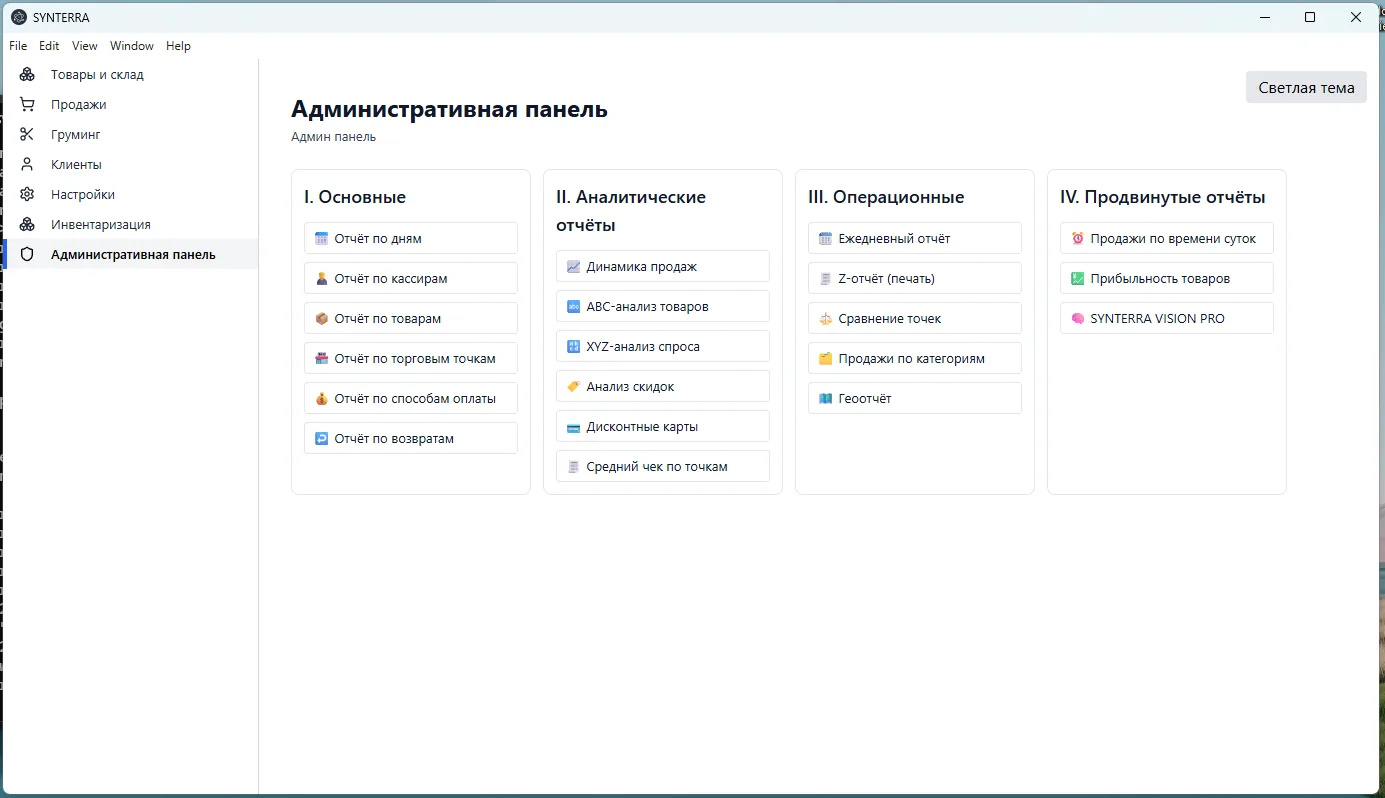Open the Edit menu
The image size is (1385, 798).
pyautogui.click(x=49, y=46)
